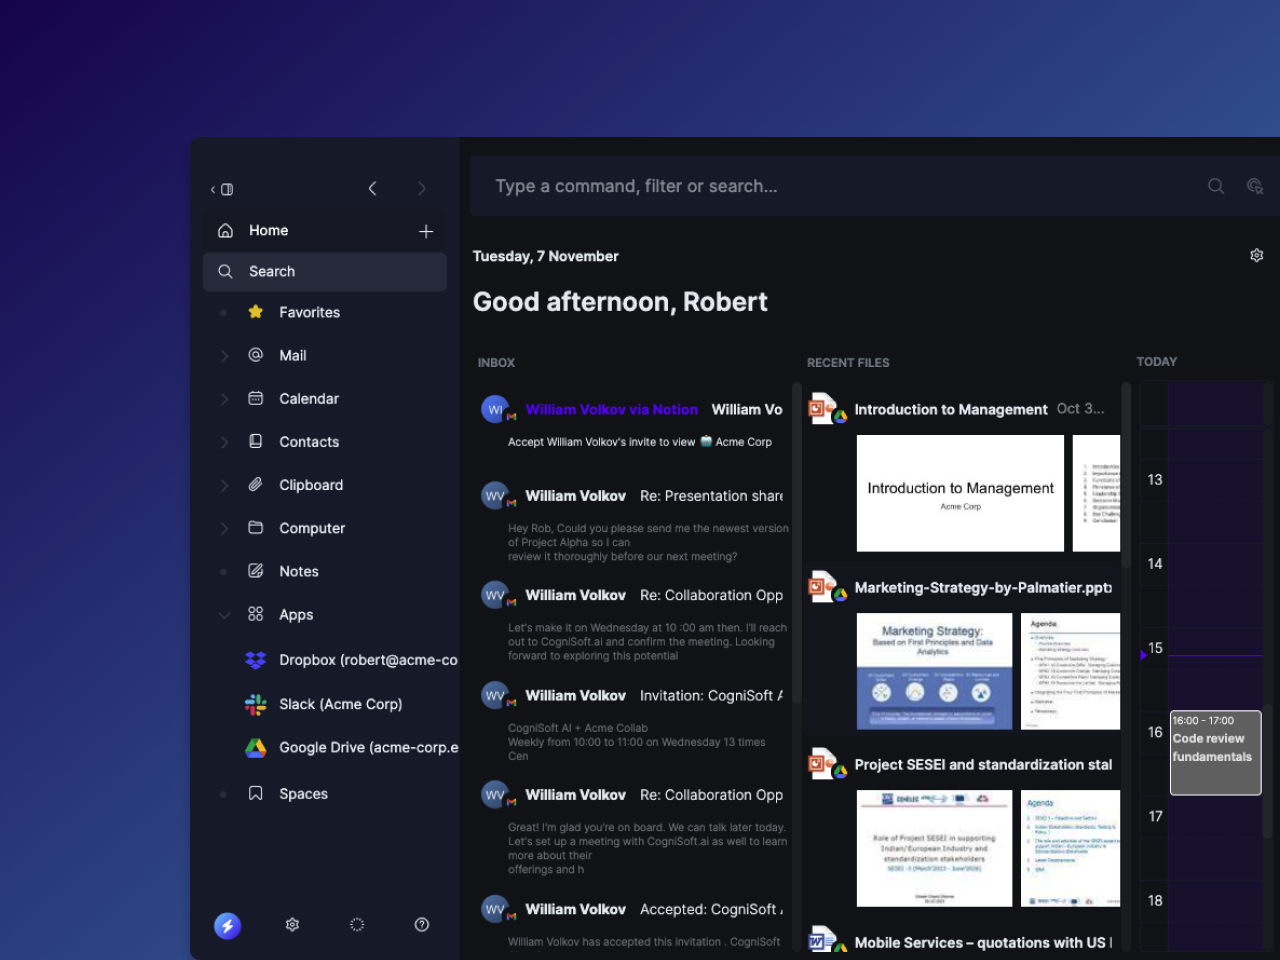Click the blue lightning bolt button
The image size is (1280, 960).
227,925
